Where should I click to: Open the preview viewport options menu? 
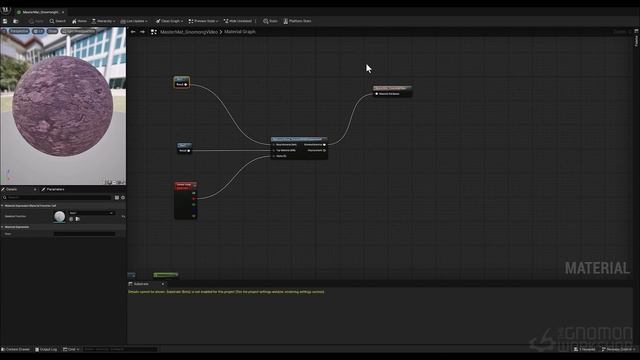4,31
